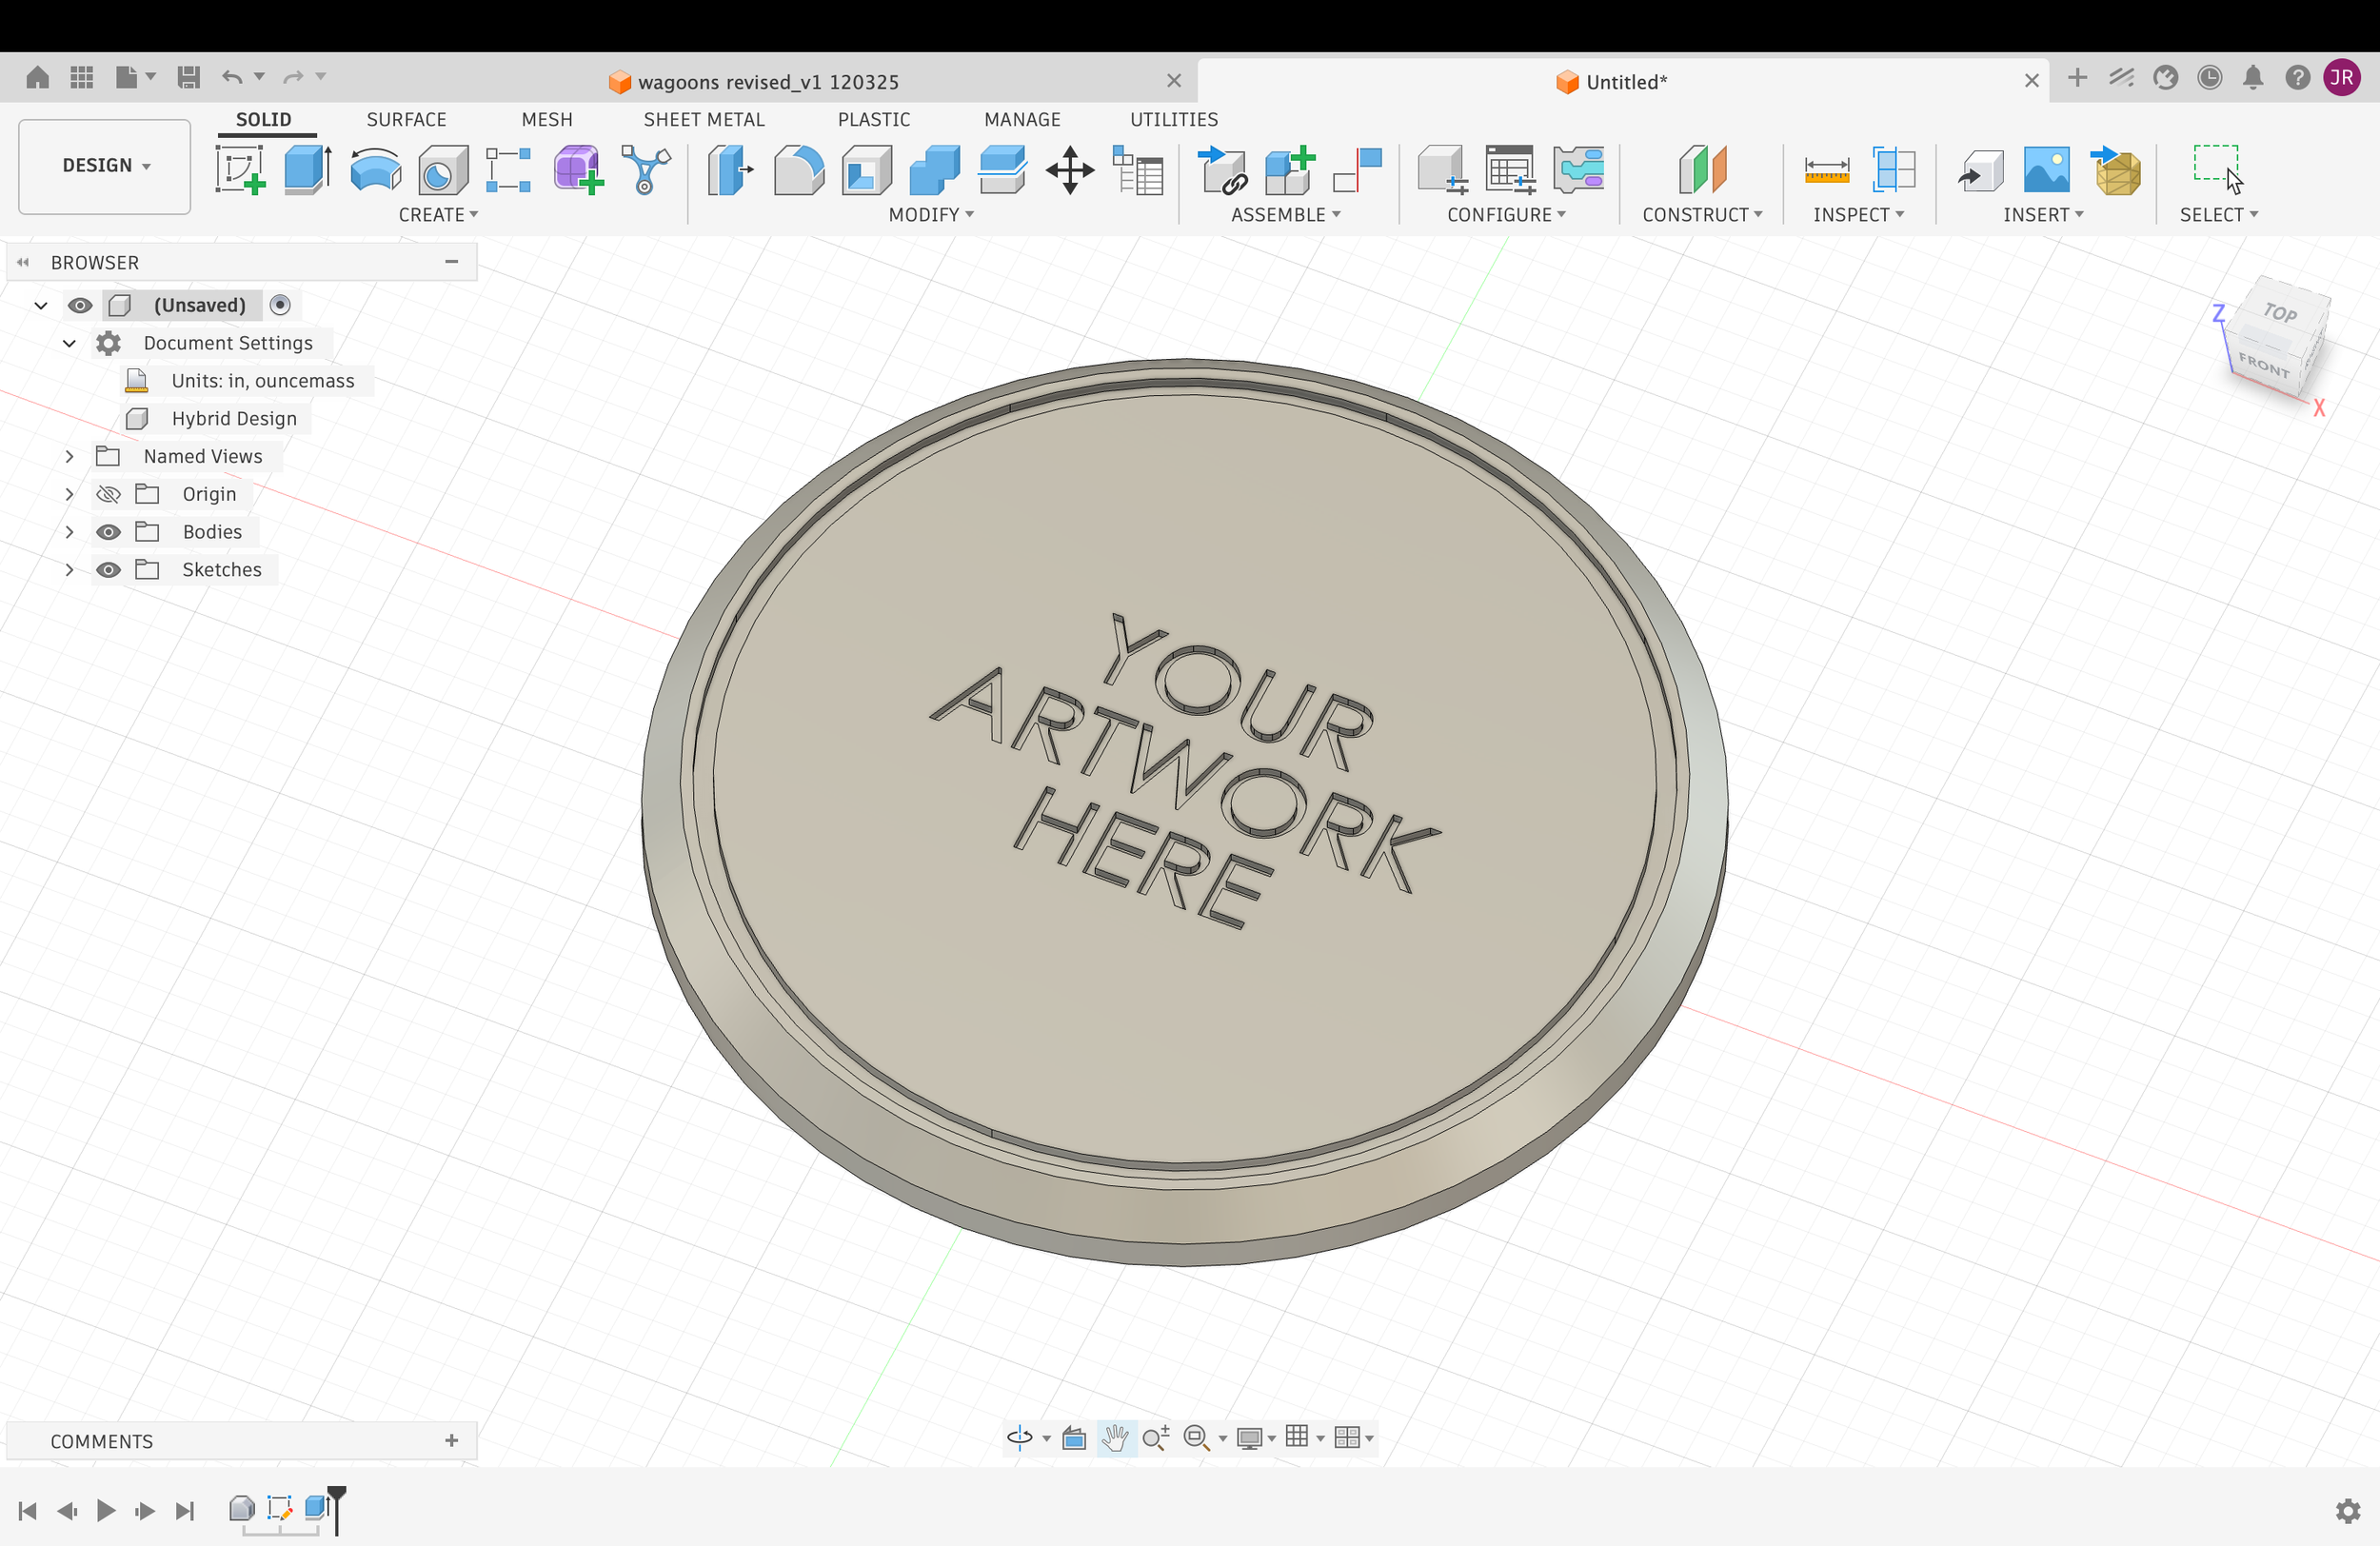Show the hidden Origin folder

tap(108, 494)
